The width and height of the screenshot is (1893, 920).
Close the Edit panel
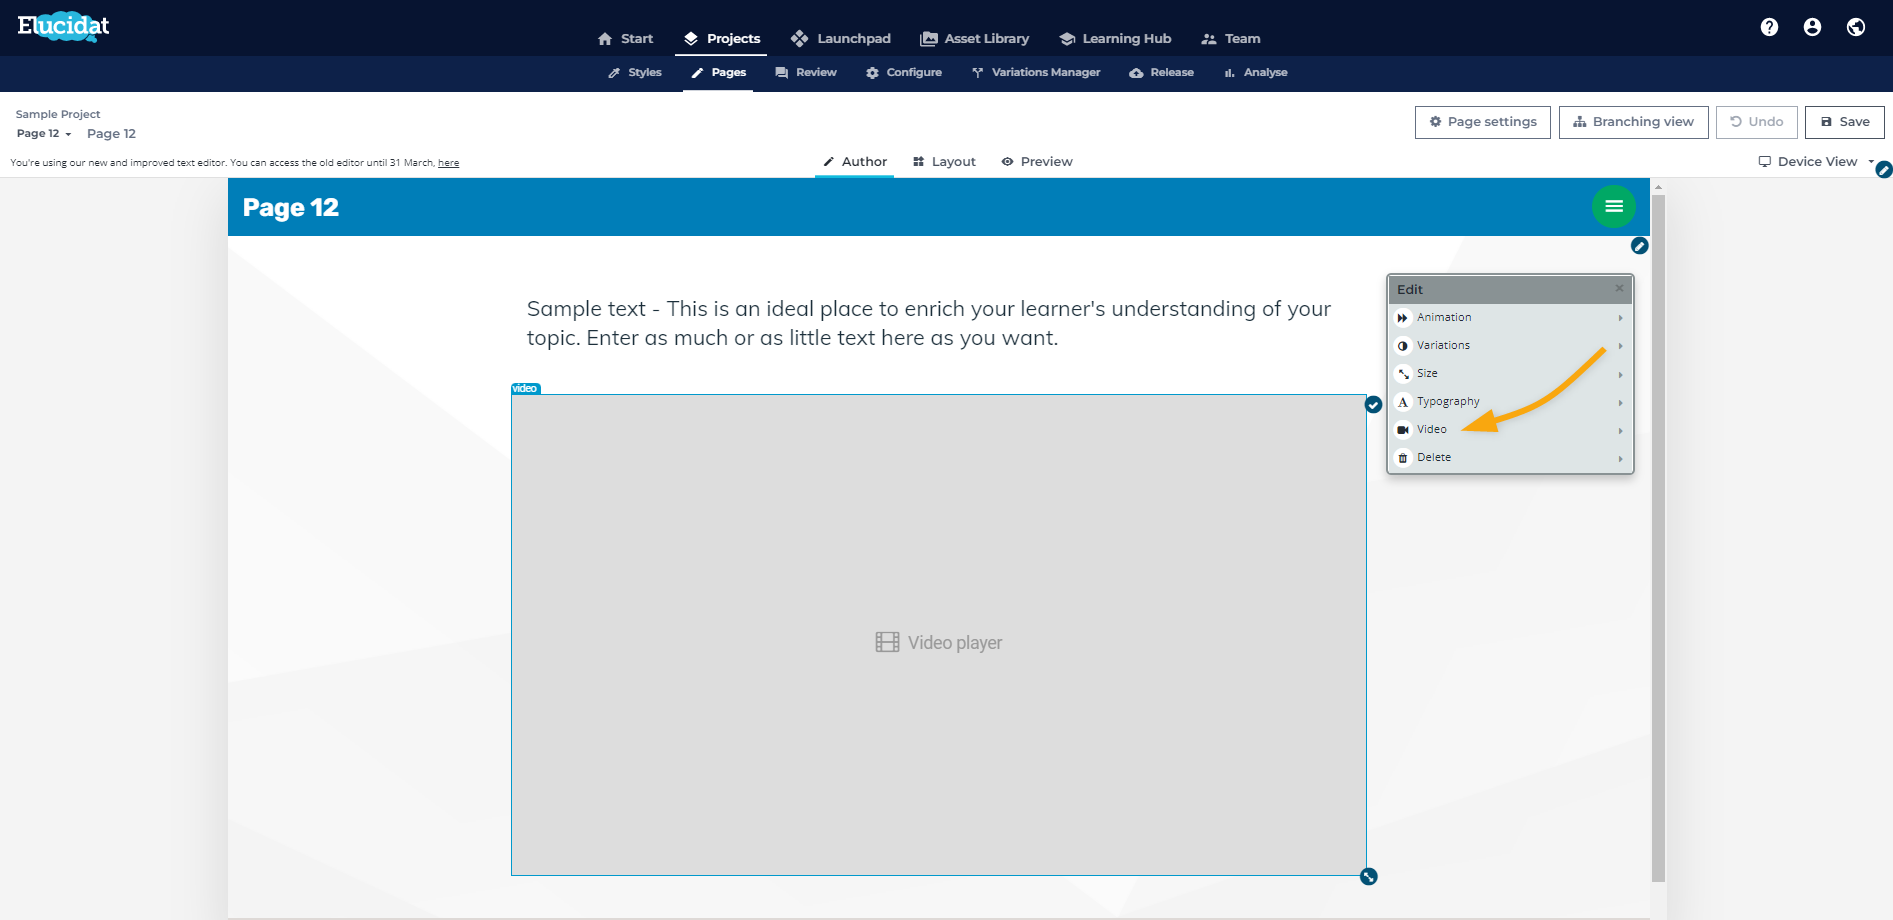[x=1619, y=289]
